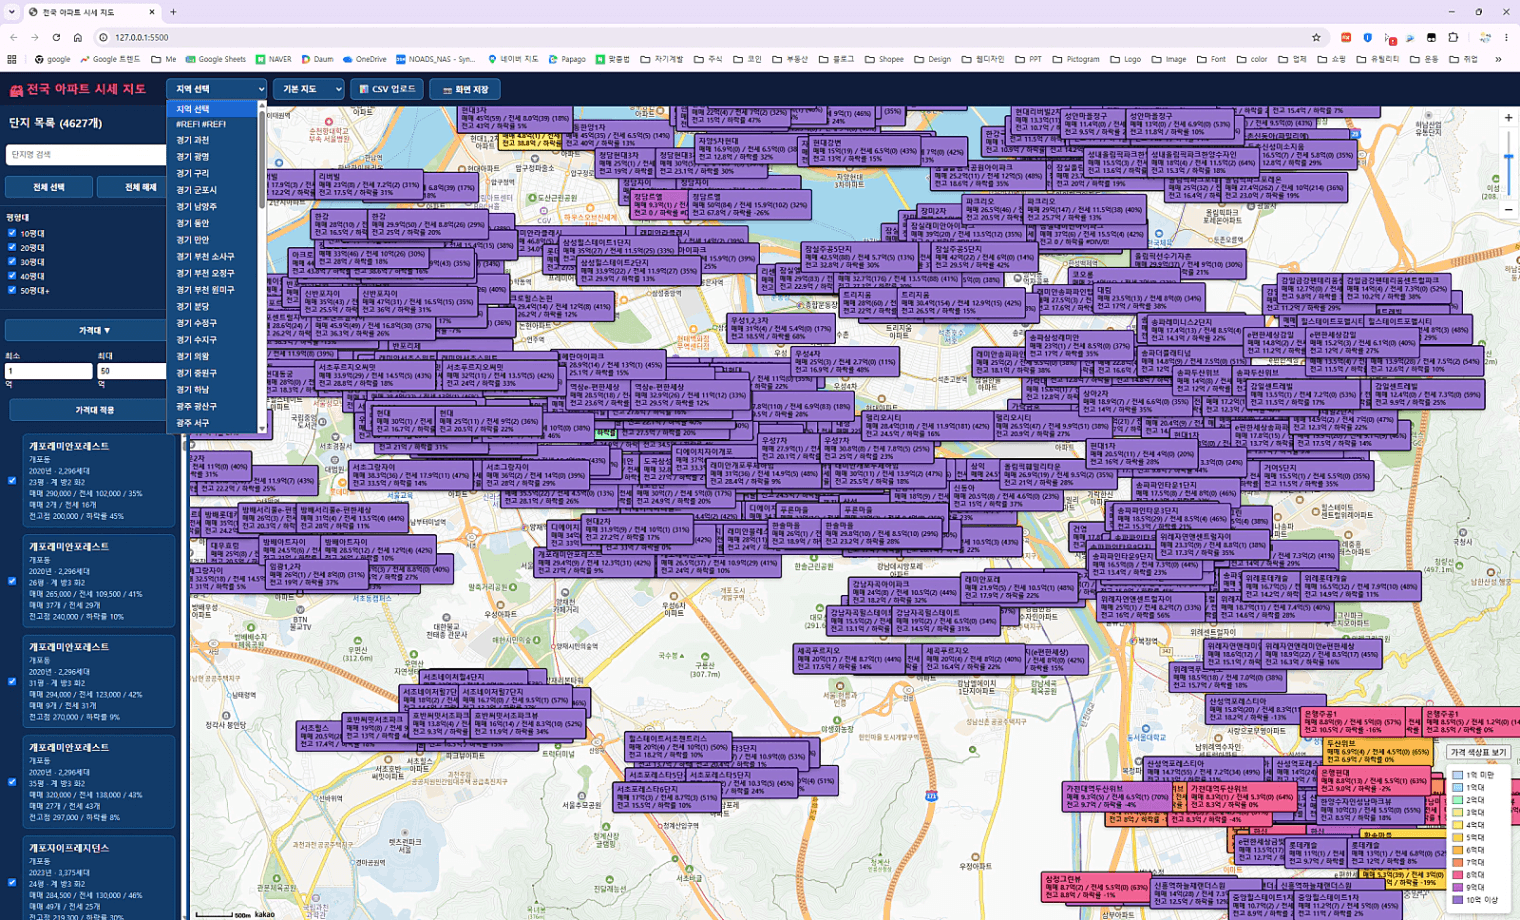Click the 10억 이상 legend color swatch
The width and height of the screenshot is (1520, 920).
coord(1457,900)
